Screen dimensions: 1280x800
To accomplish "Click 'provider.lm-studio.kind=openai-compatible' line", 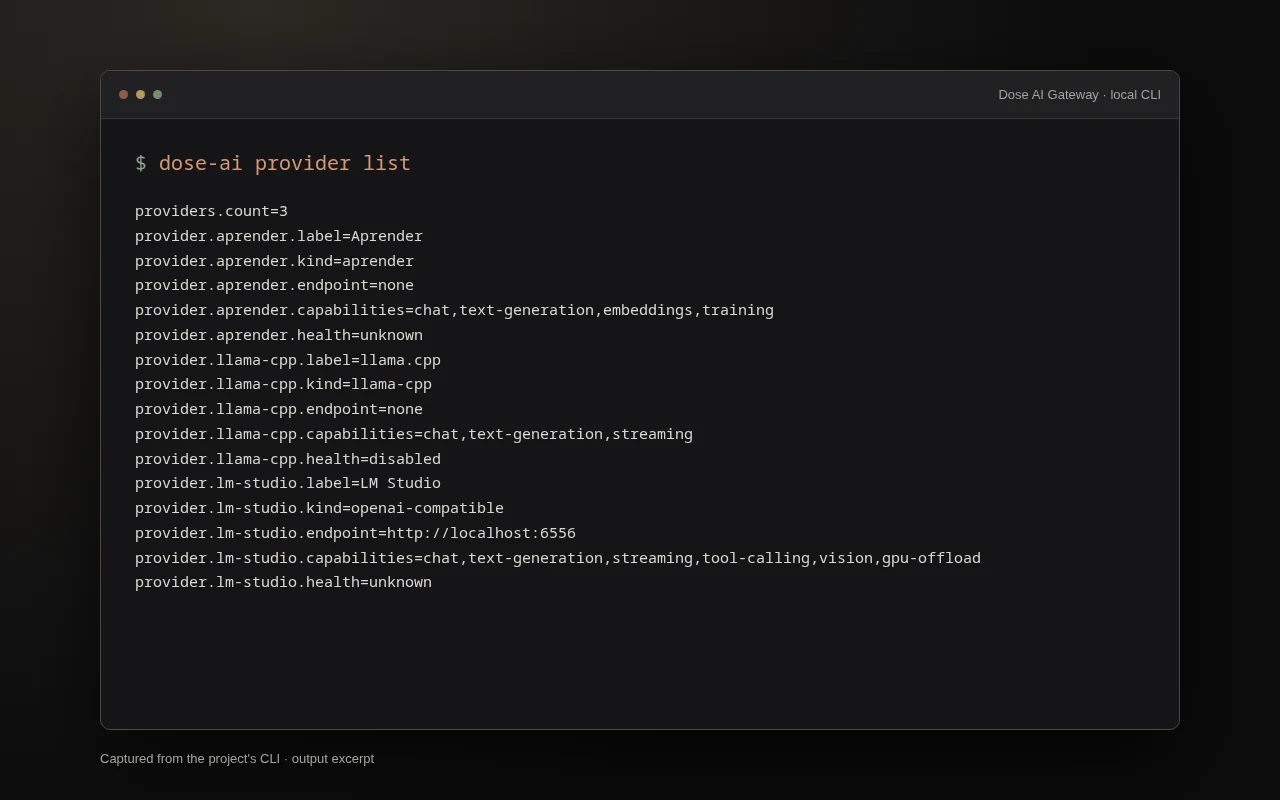I will [x=319, y=508].
